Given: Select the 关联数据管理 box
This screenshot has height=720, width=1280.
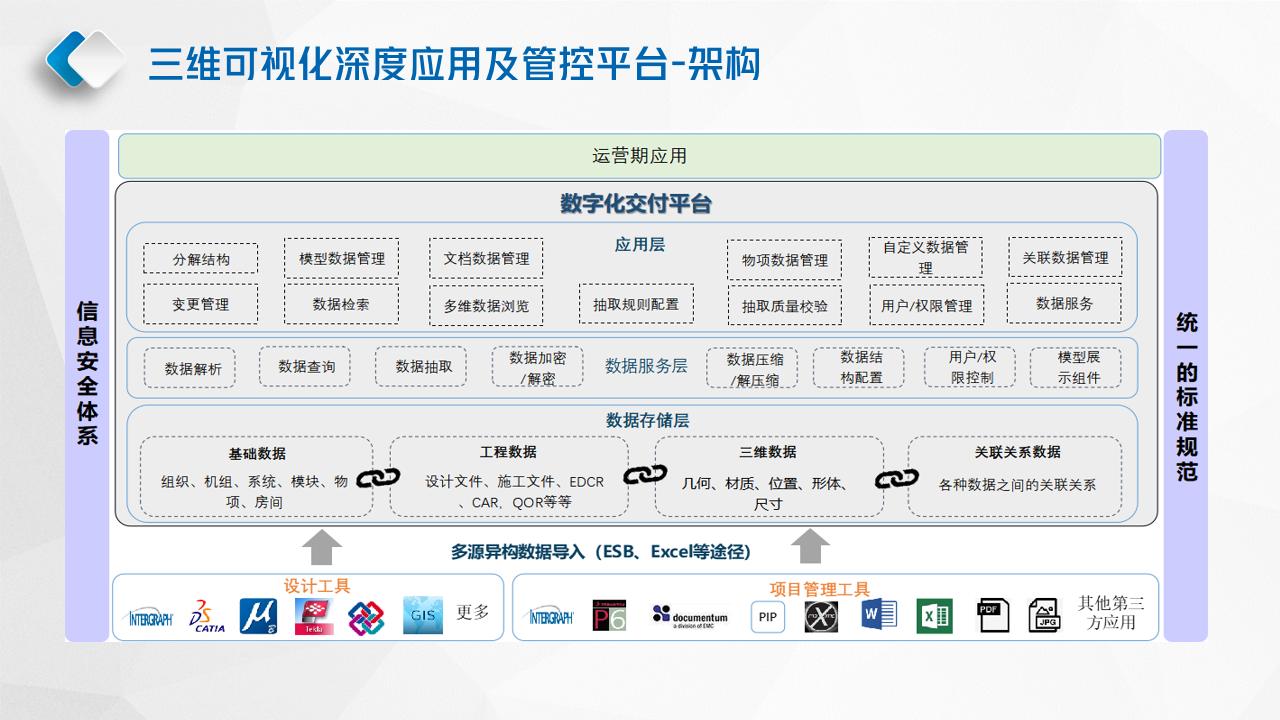Looking at the screenshot, I should coord(1065,257).
